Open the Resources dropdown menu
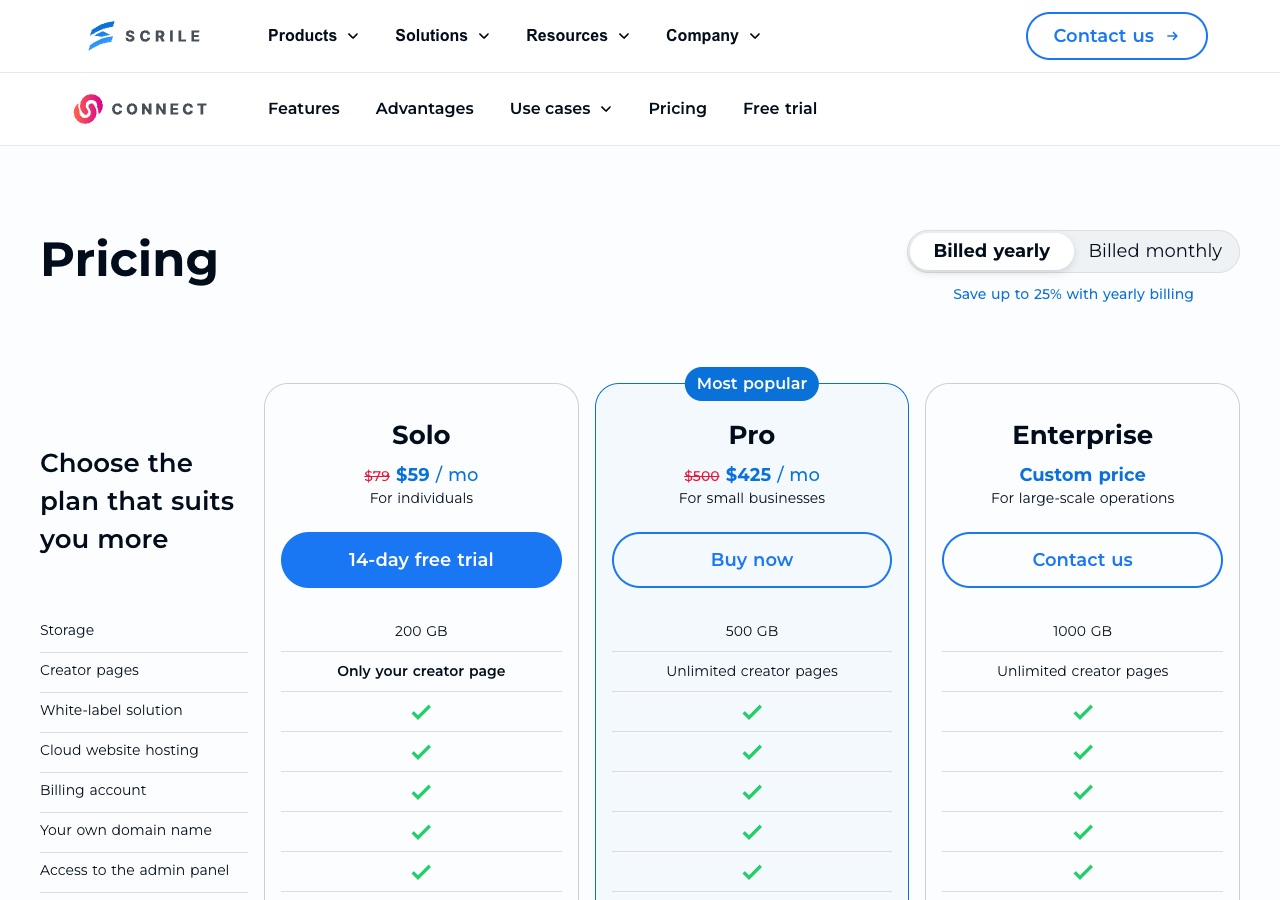Screen dimensions: 1280x900 coord(578,36)
